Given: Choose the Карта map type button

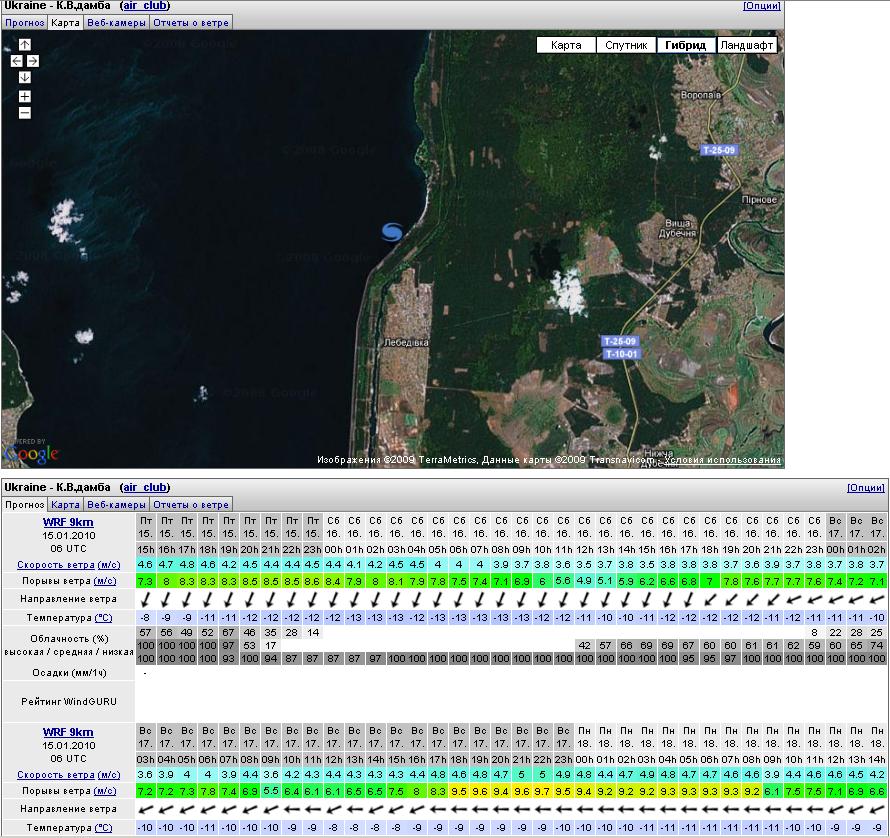Looking at the screenshot, I should (x=566, y=45).
